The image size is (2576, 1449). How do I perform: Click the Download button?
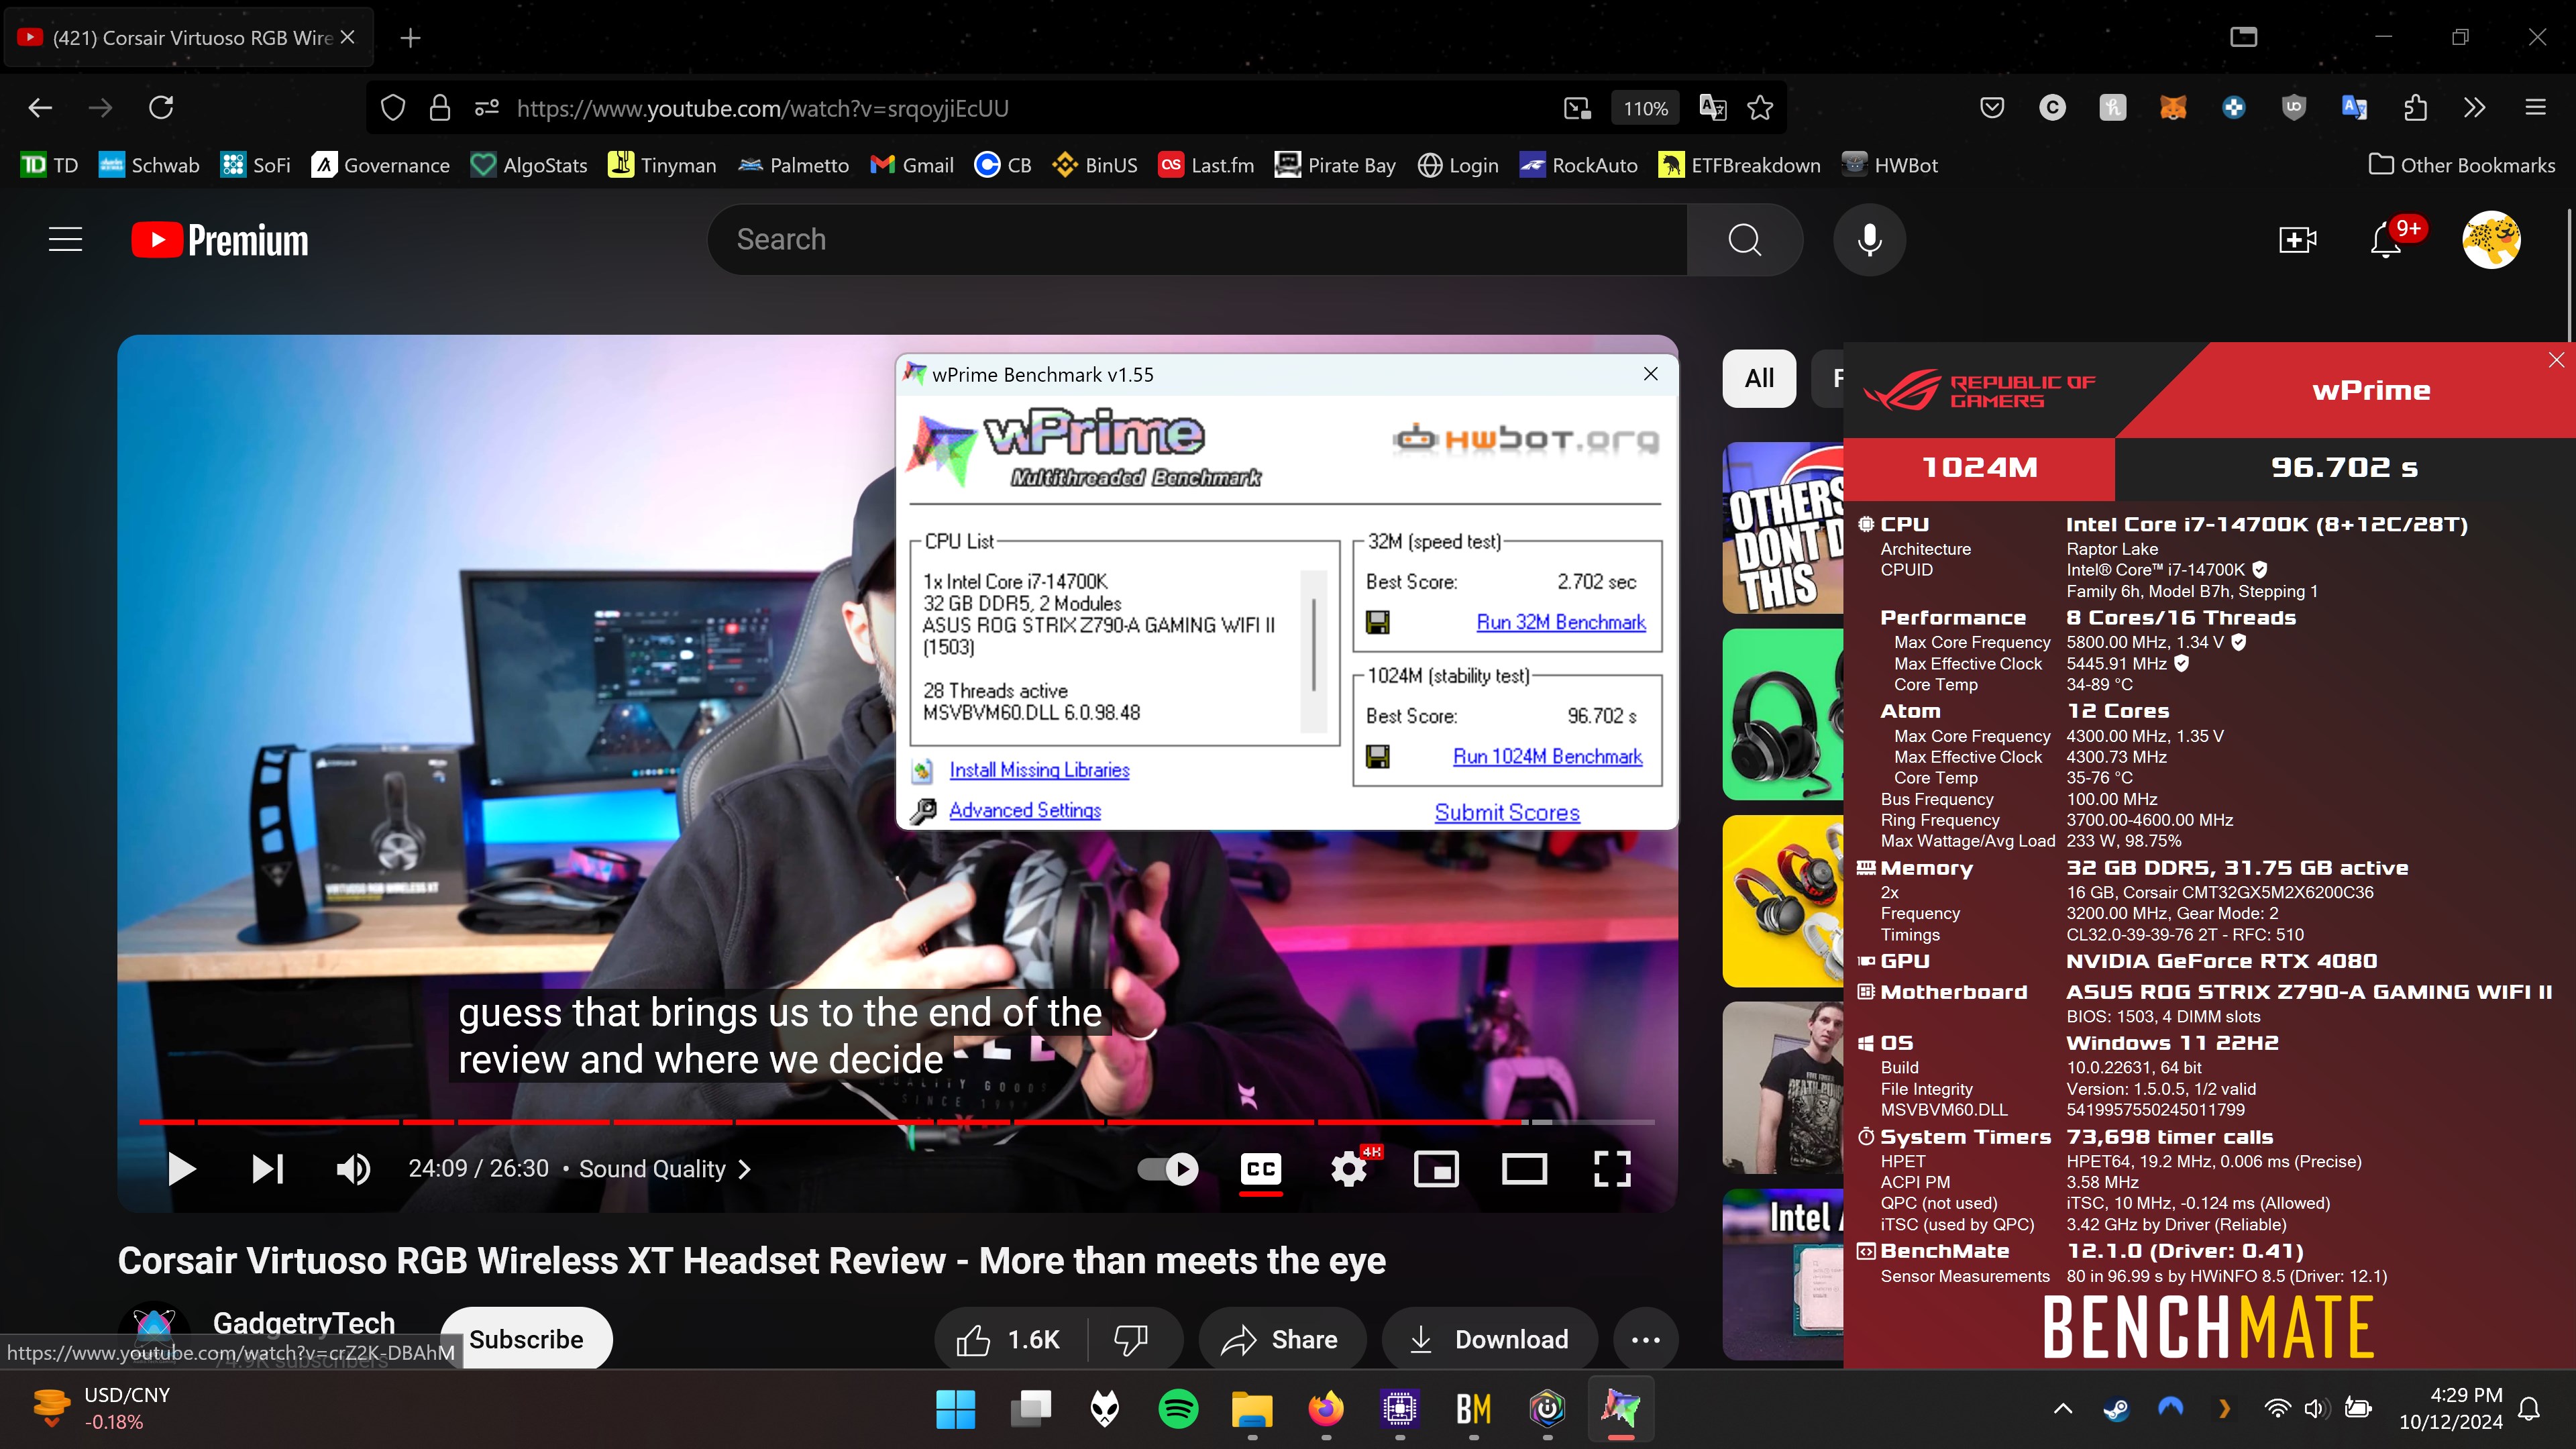(1489, 1339)
